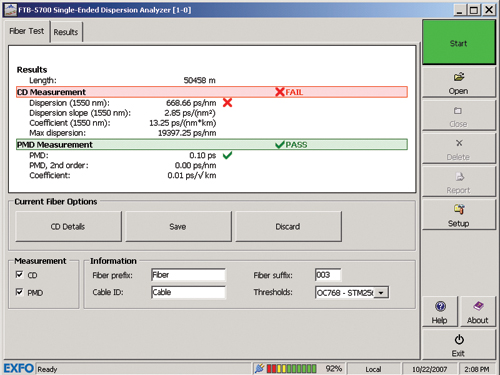The width and height of the screenshot is (500, 375).
Task: Click the title bar application icon
Action: click(x=10, y=10)
